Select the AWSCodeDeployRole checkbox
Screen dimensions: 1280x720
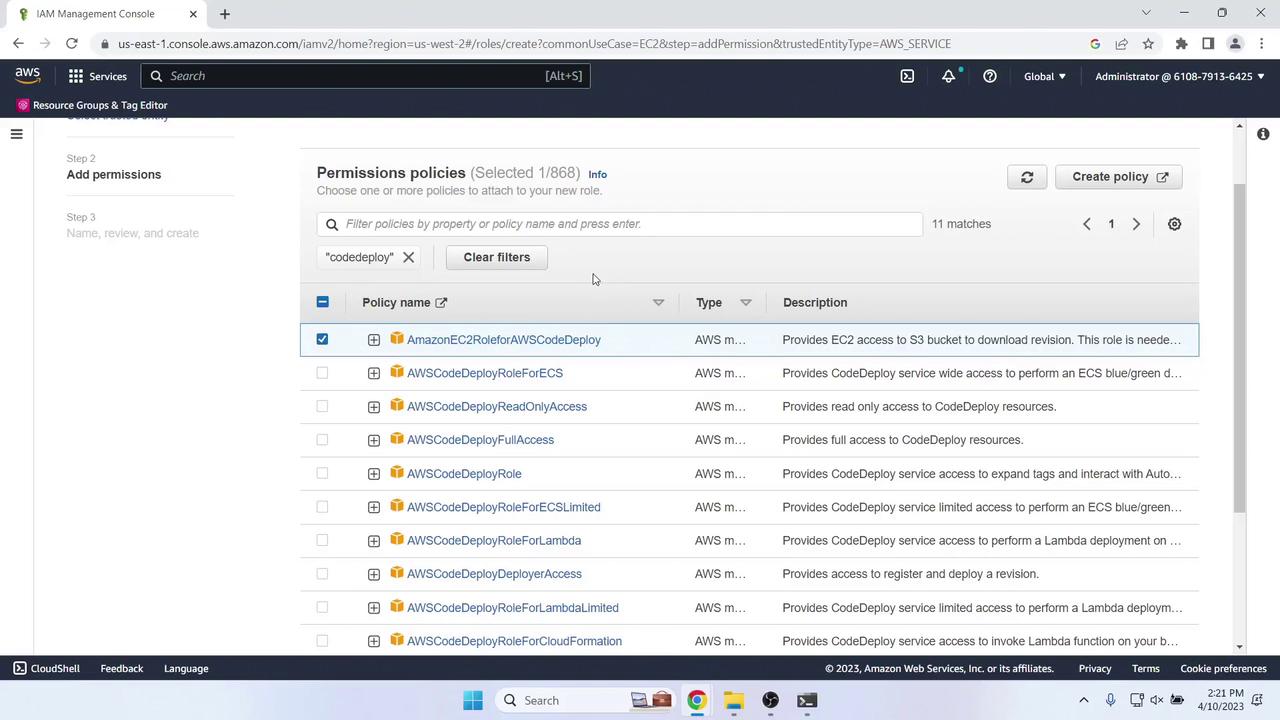point(322,474)
